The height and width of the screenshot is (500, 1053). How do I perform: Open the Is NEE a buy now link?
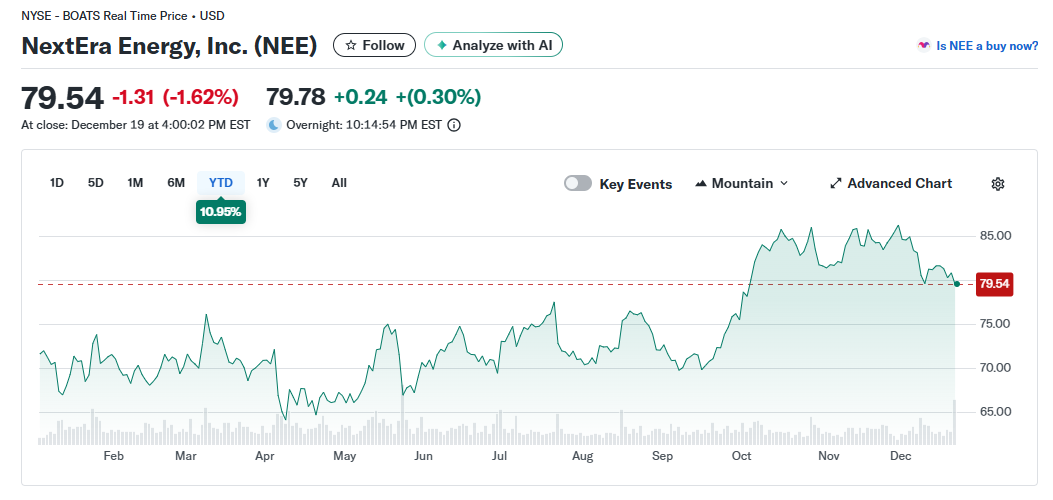point(986,46)
